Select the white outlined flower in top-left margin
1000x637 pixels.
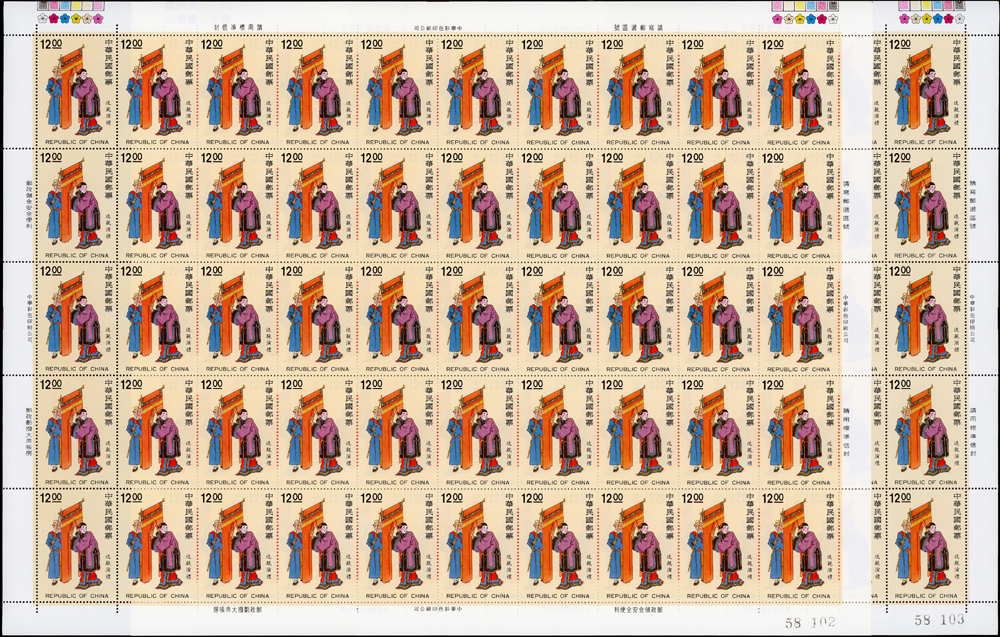click(x=42, y=18)
